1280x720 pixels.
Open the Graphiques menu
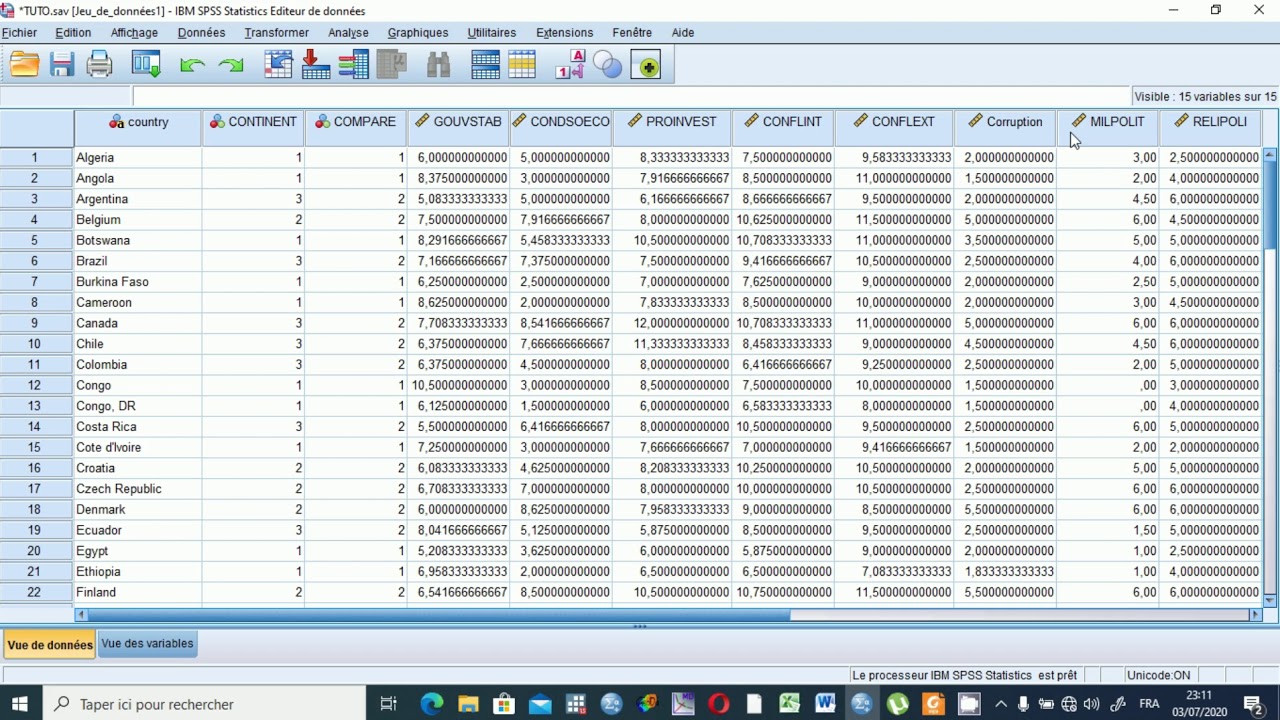click(x=418, y=32)
